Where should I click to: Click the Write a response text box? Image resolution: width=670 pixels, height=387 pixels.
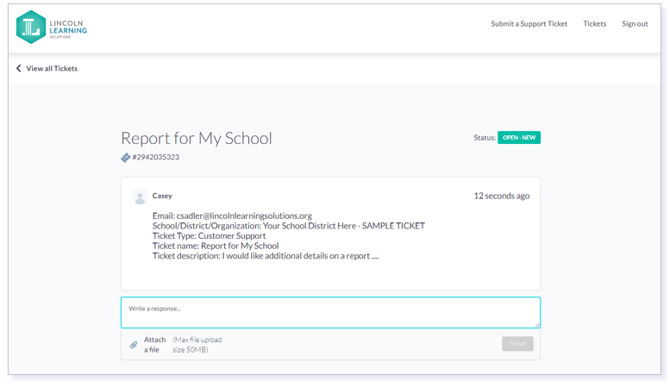tap(330, 313)
